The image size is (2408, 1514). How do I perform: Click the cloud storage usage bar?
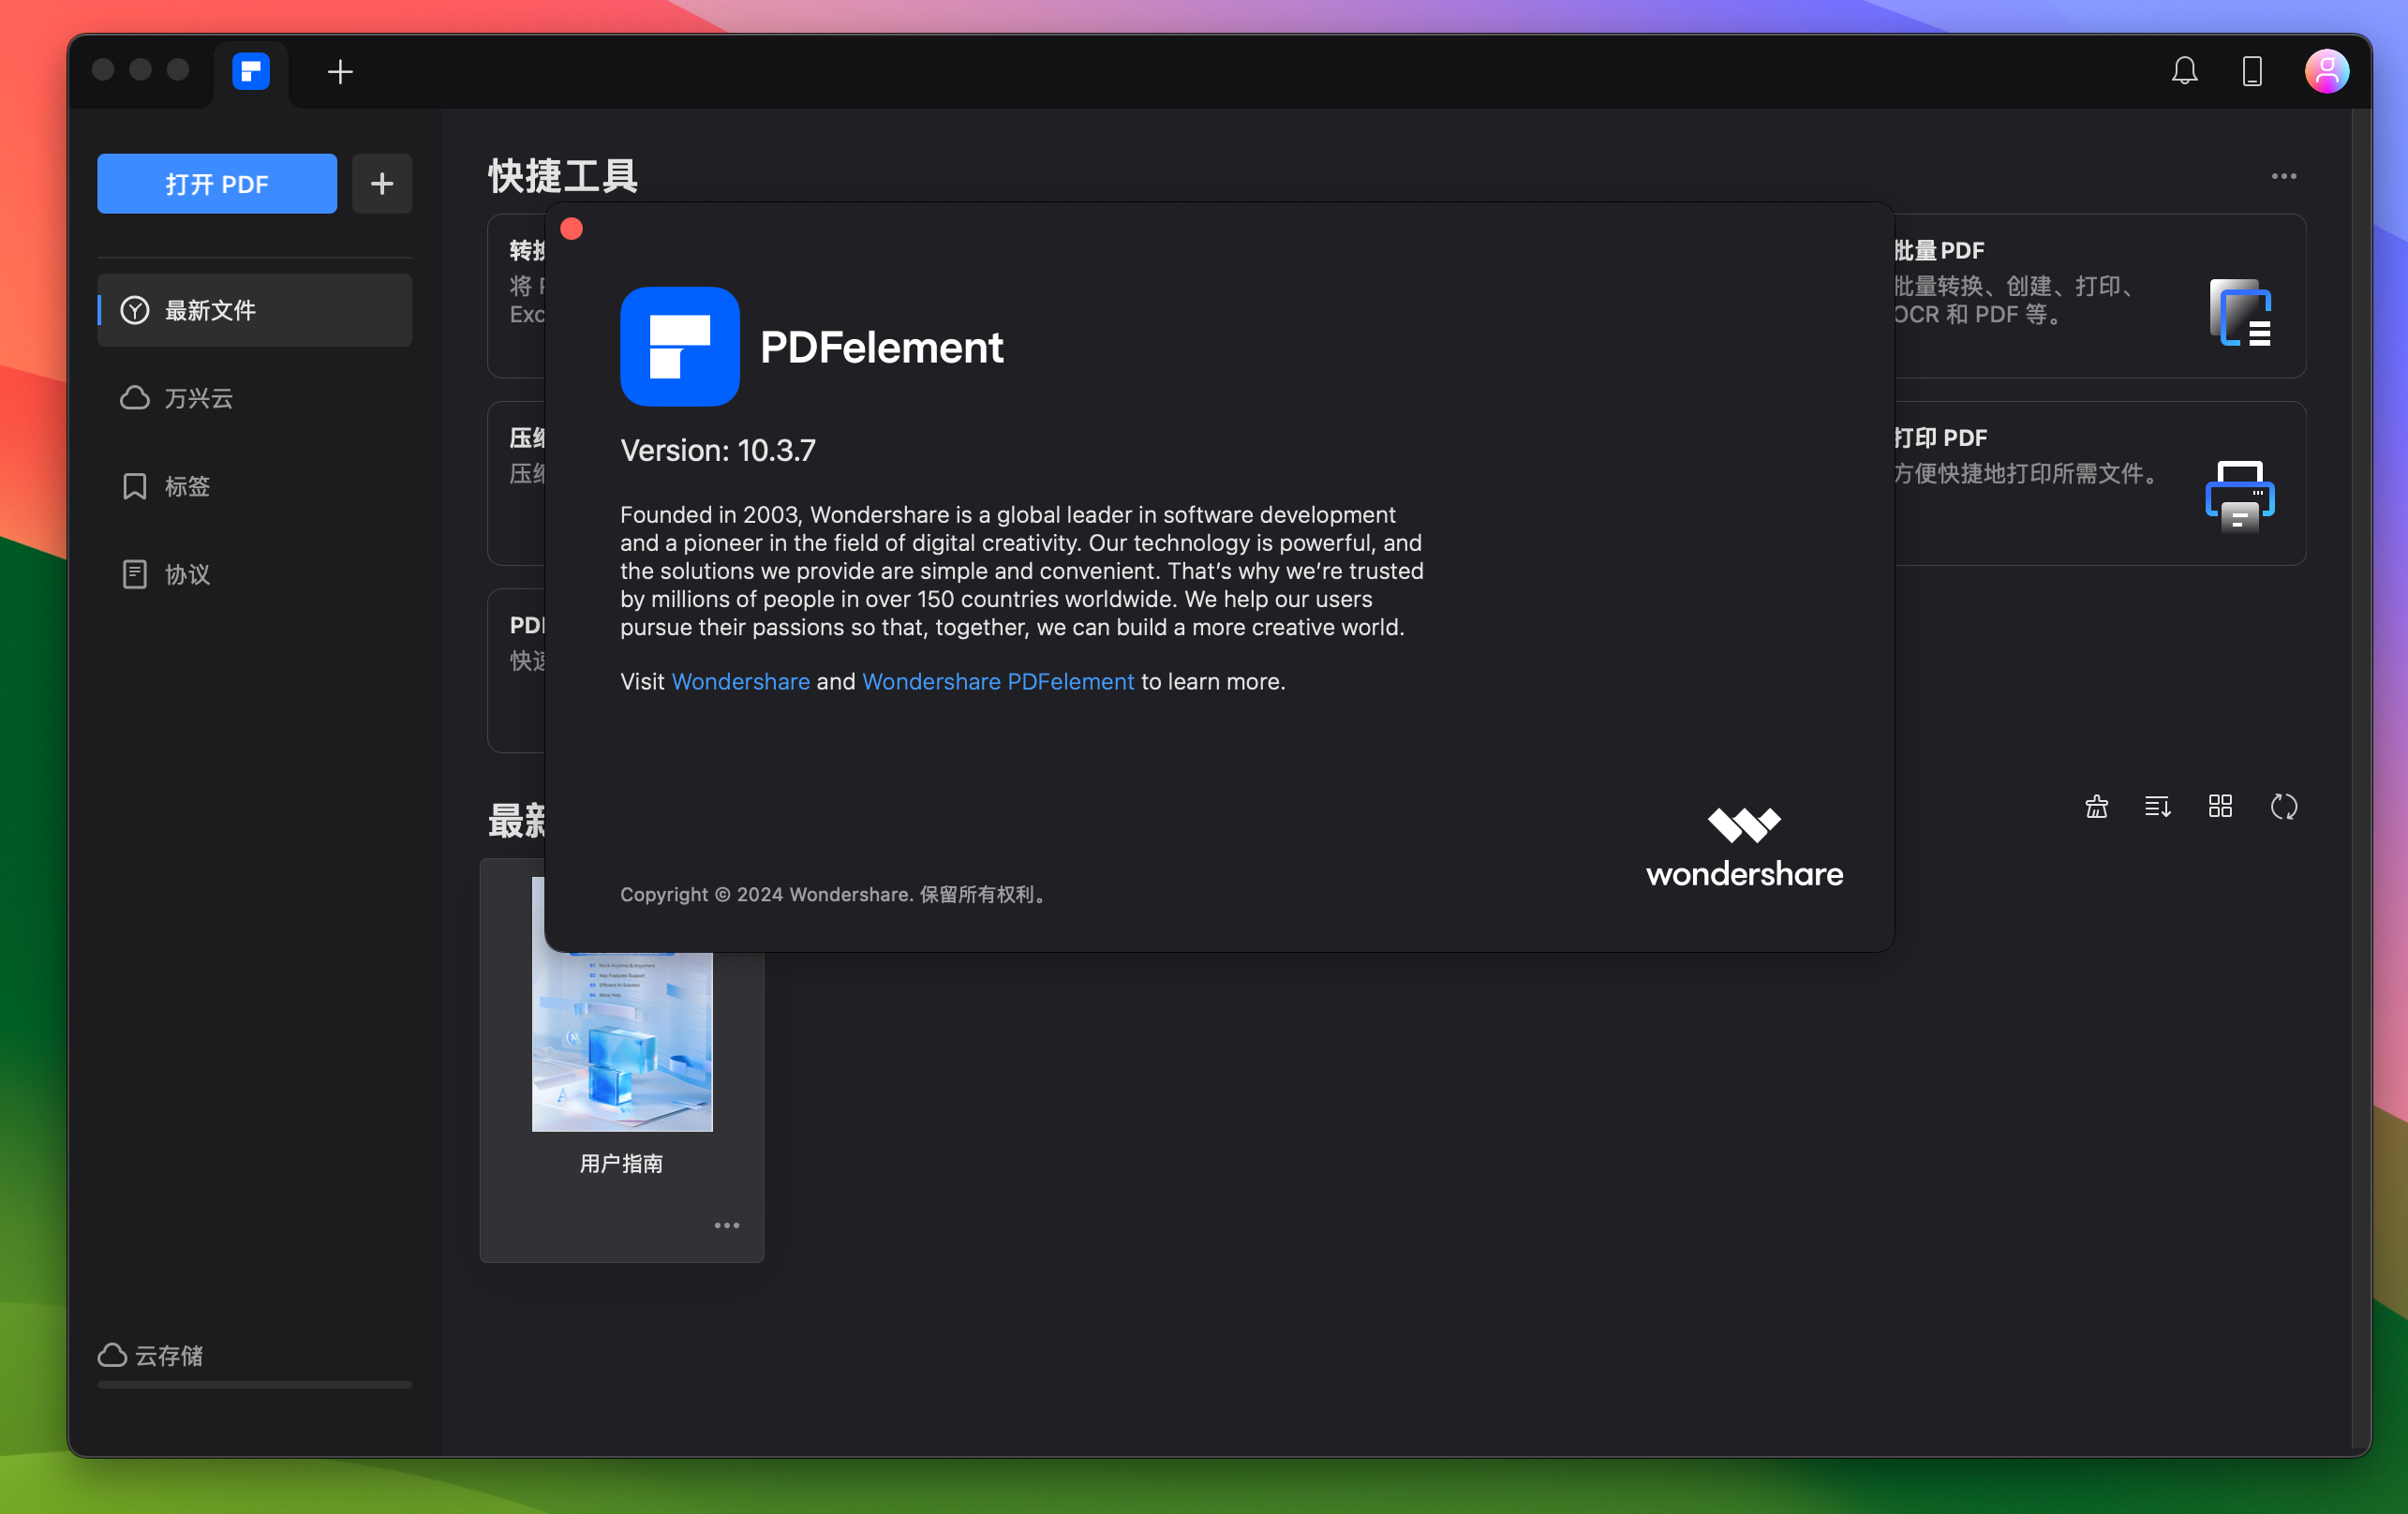tap(255, 1385)
